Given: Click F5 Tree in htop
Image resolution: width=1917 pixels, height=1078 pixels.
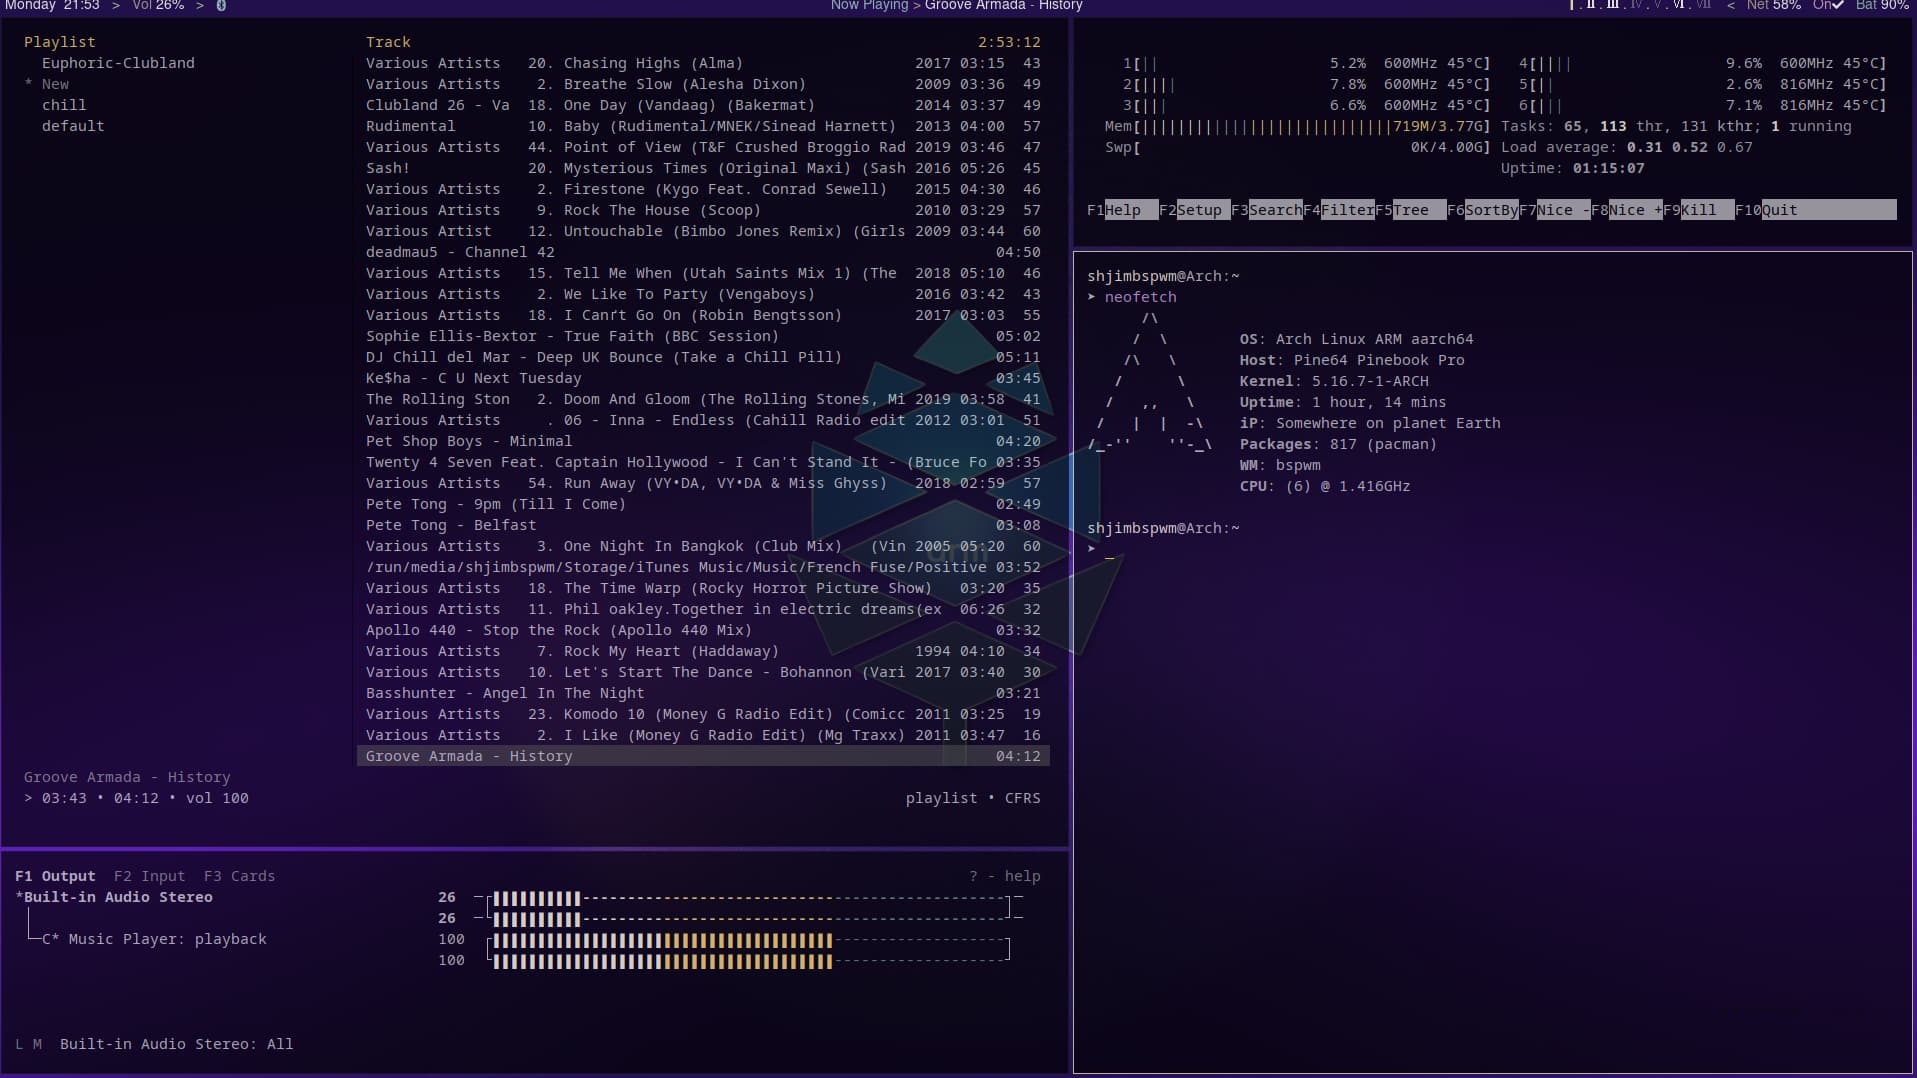Looking at the screenshot, I should point(1410,210).
